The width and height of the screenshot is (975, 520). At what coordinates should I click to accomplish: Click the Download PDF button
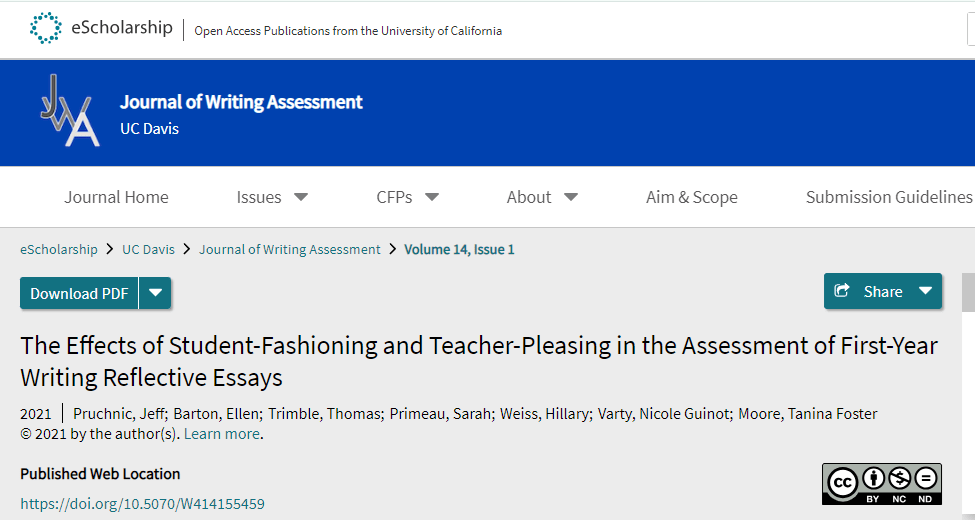click(x=79, y=293)
